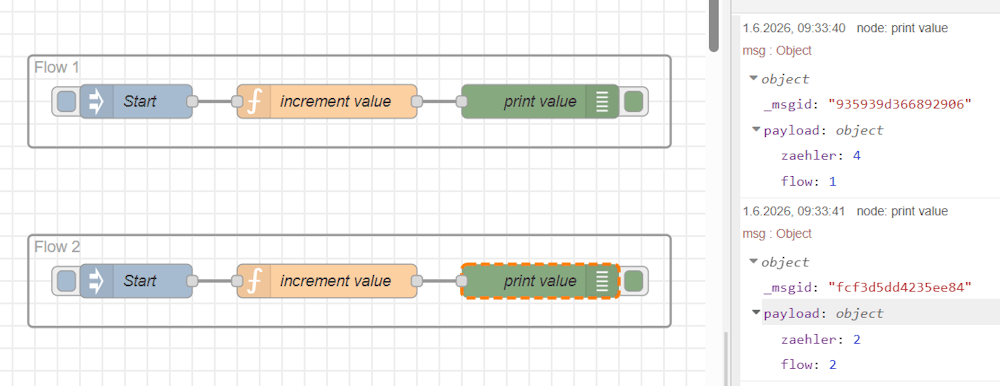The height and width of the screenshot is (386, 1000).
Task: Click the debug list icon on Flow 1 print value
Action: click(603, 101)
